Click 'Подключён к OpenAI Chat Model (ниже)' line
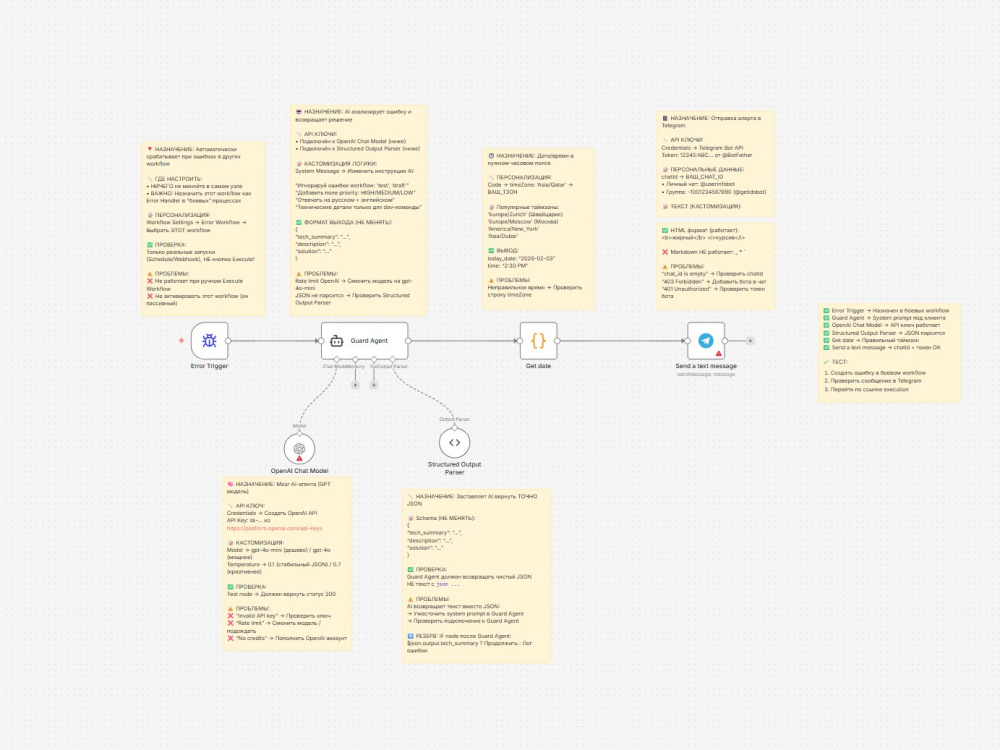Image resolution: width=1000 pixels, height=750 pixels. (350, 142)
